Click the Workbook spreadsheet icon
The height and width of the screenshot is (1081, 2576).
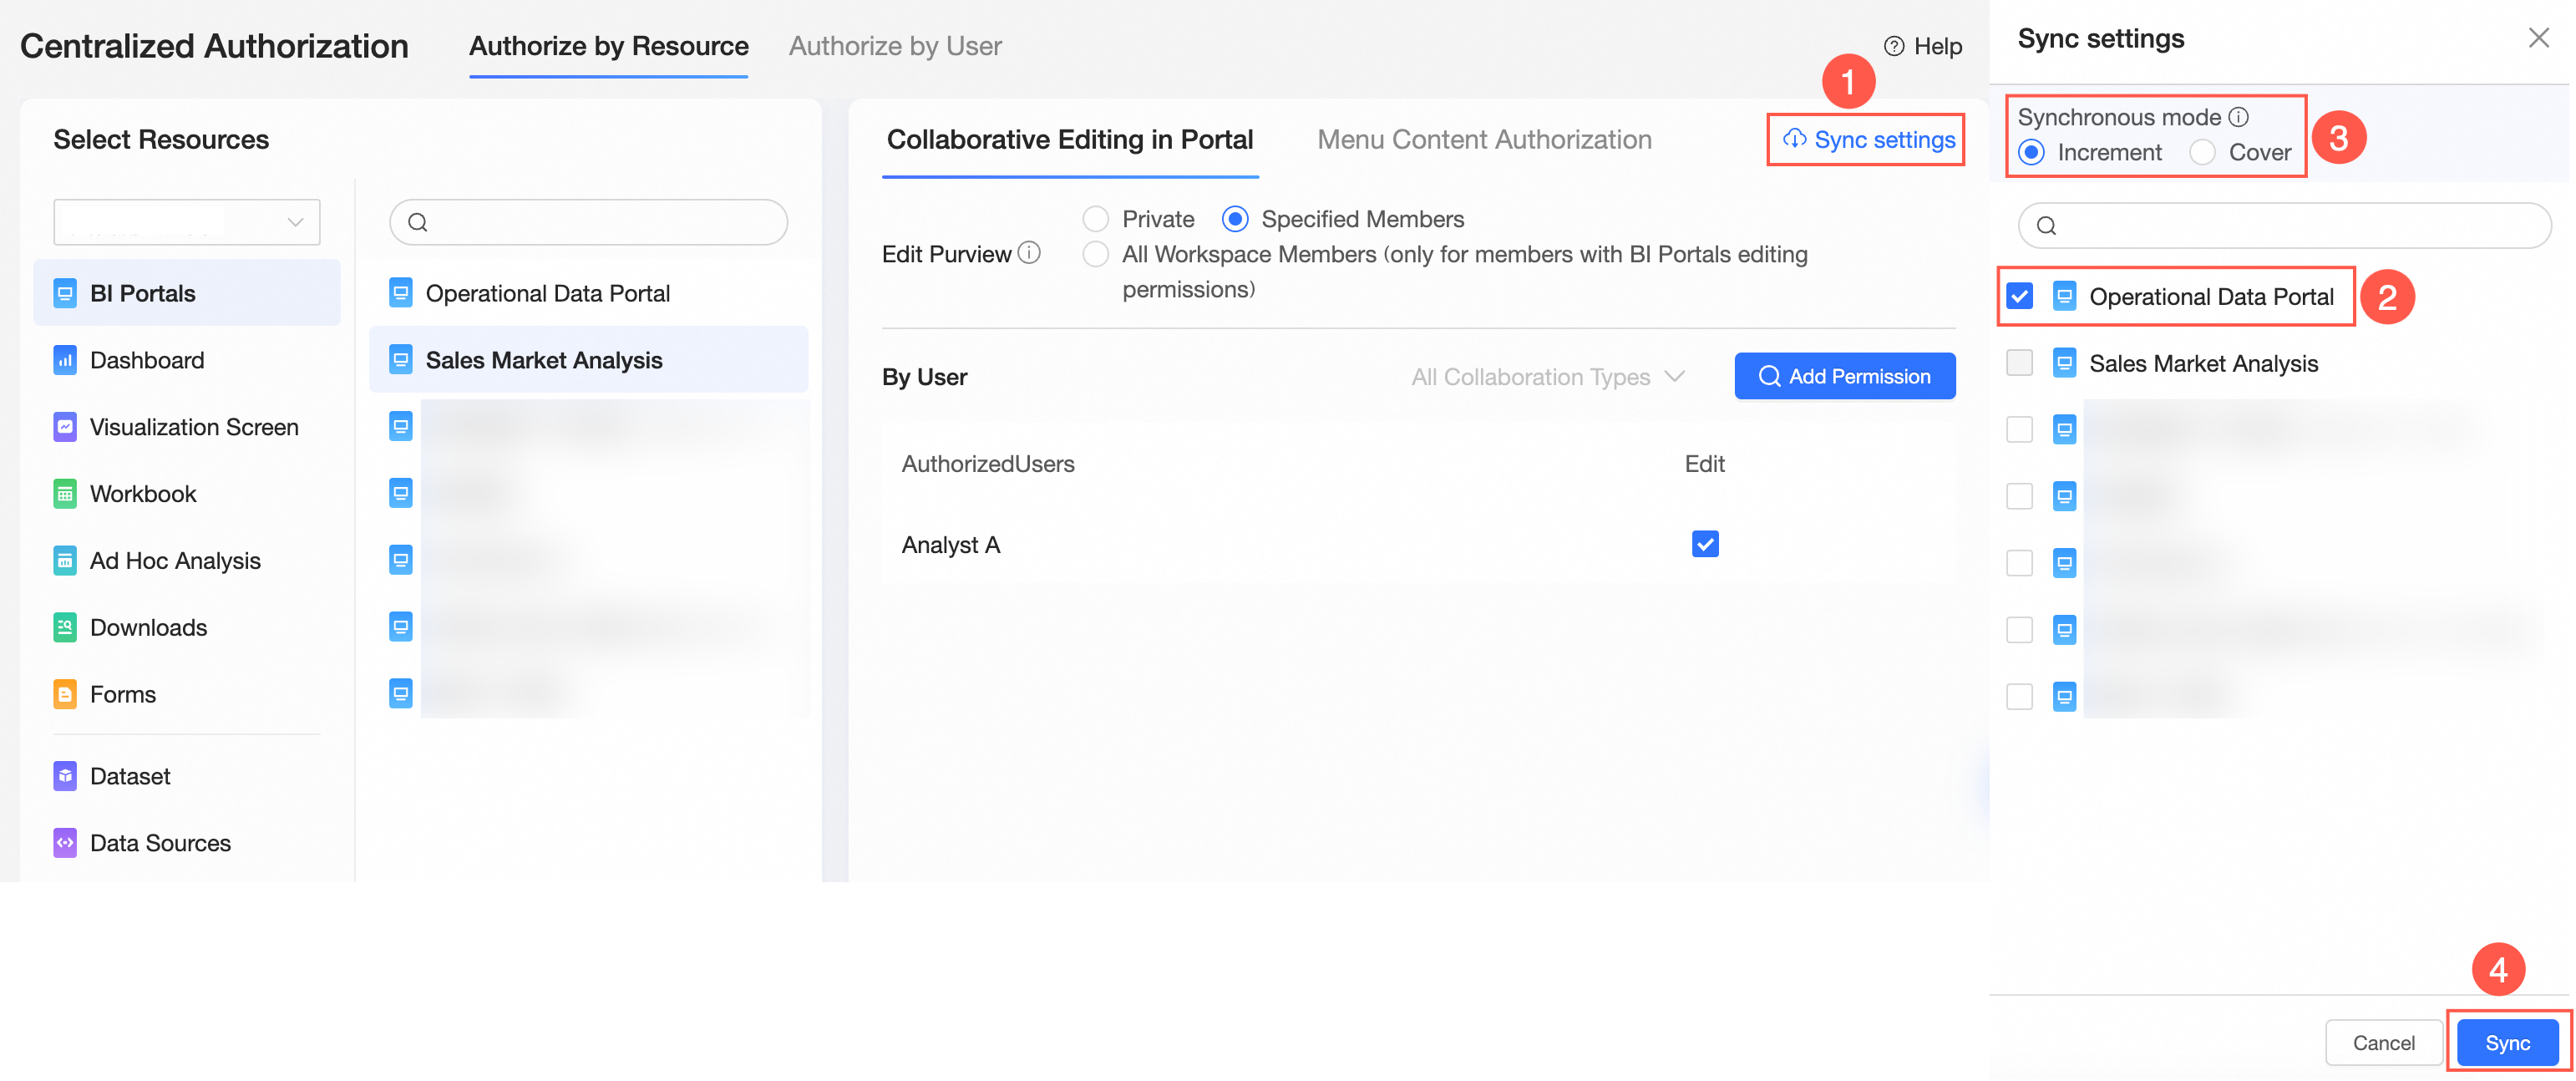point(65,494)
